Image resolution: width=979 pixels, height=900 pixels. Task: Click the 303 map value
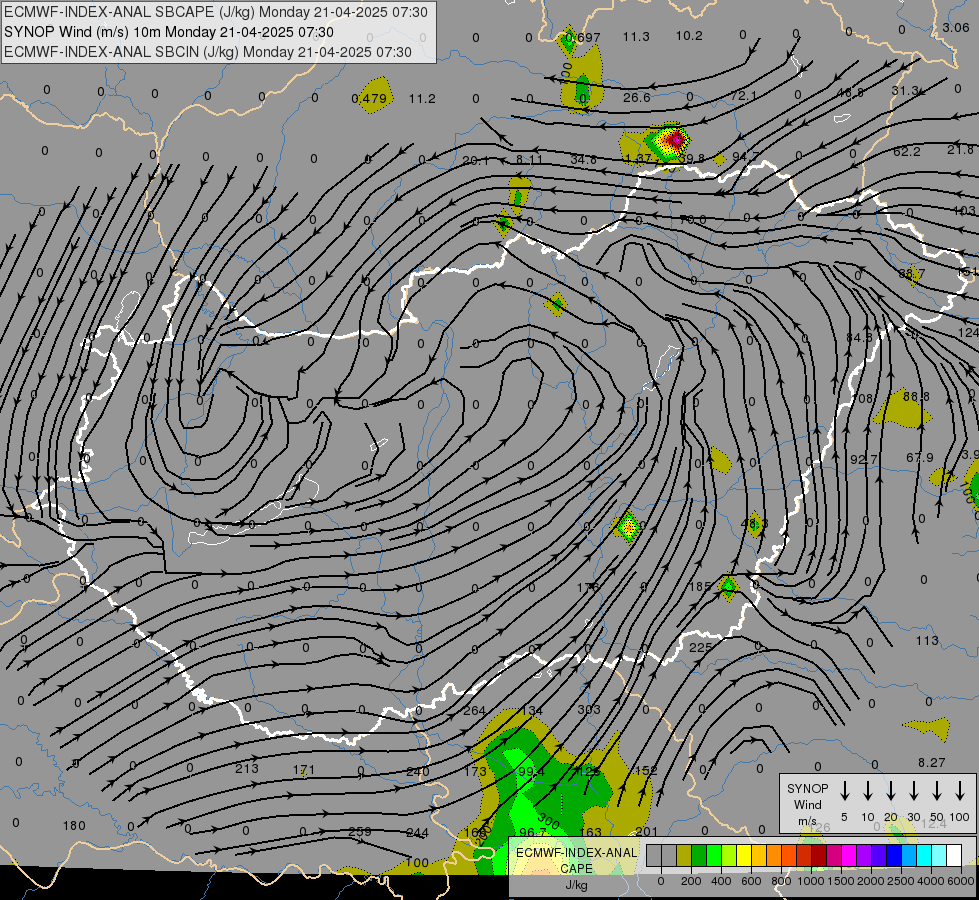pos(589,710)
